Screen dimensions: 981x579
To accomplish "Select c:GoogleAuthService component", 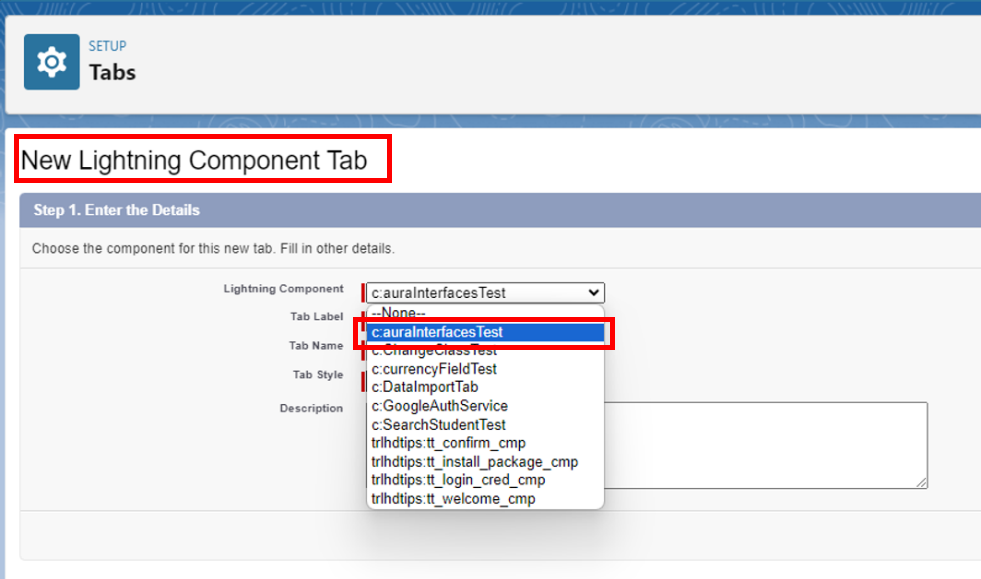I will point(485,406).
